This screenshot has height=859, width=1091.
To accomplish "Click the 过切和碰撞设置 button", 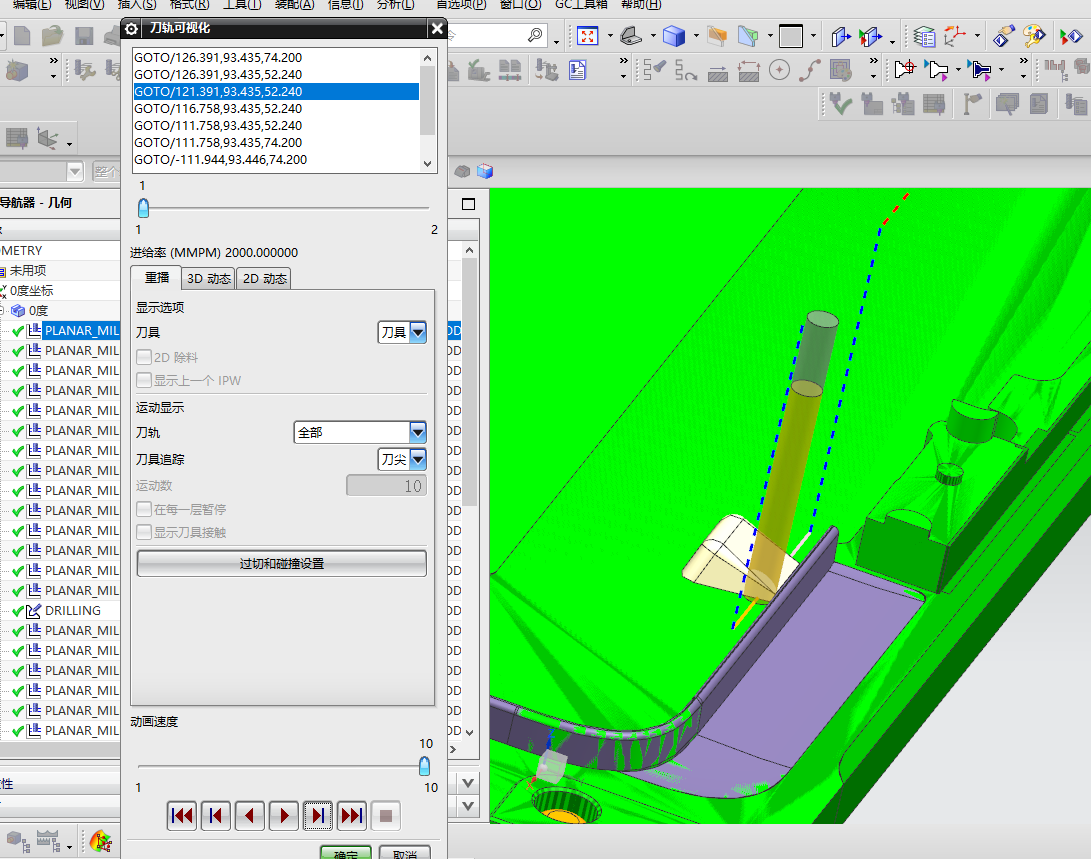I will coord(281,564).
